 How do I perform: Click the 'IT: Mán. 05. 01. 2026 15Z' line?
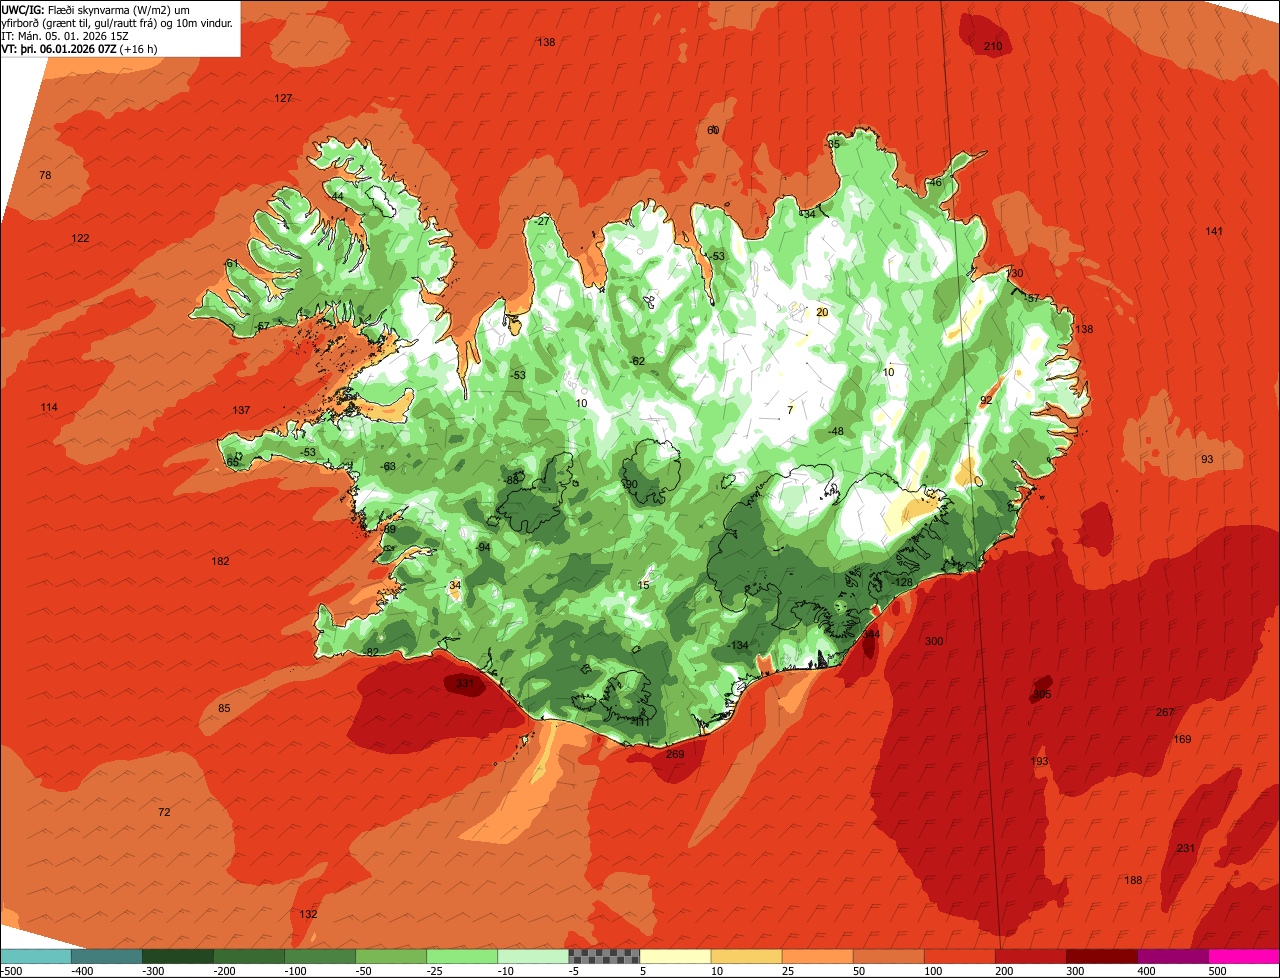click(x=65, y=35)
